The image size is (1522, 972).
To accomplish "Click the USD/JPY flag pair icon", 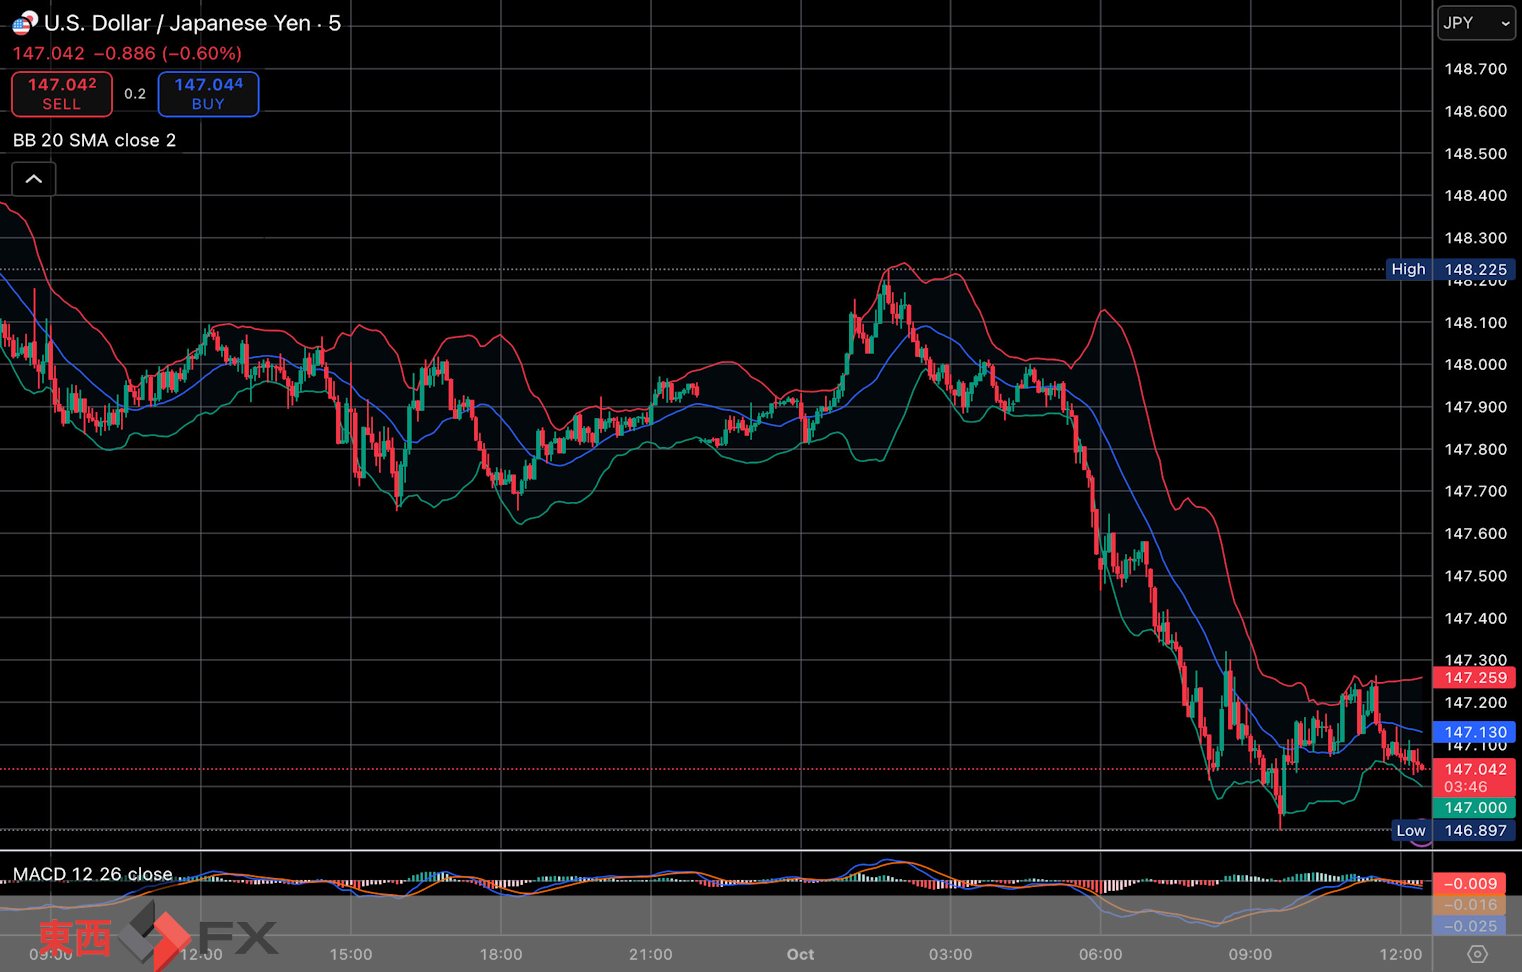I will coord(24,22).
